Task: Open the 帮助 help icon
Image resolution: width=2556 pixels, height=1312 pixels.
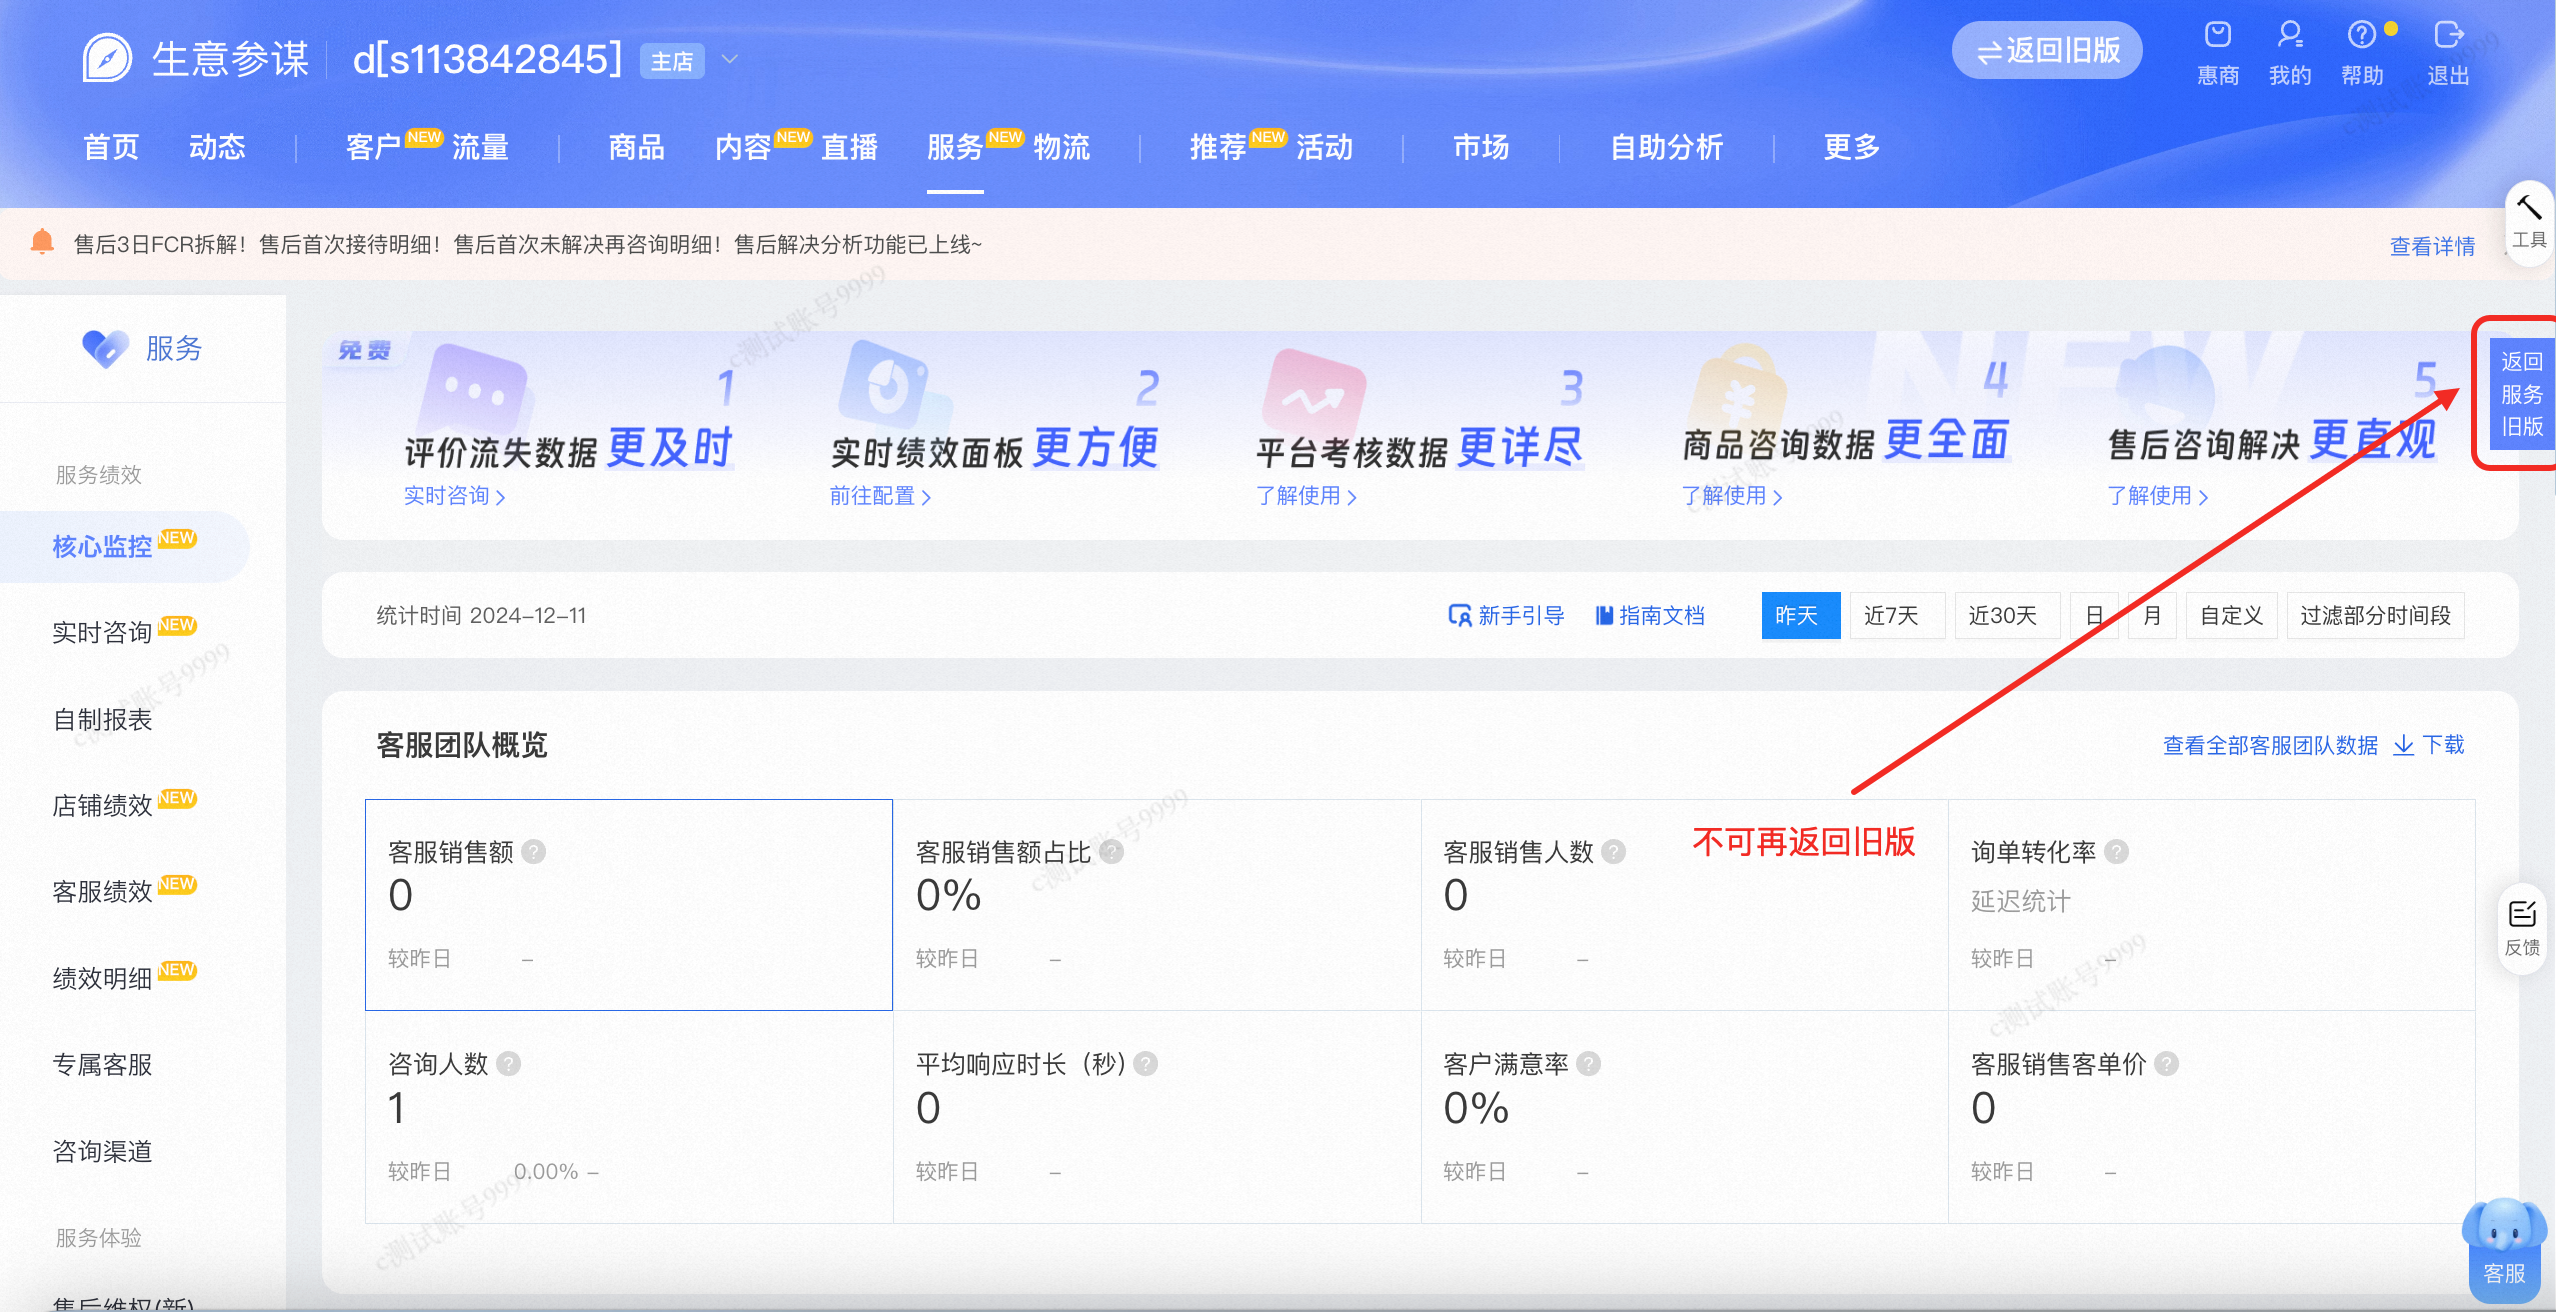Action: point(2361,36)
